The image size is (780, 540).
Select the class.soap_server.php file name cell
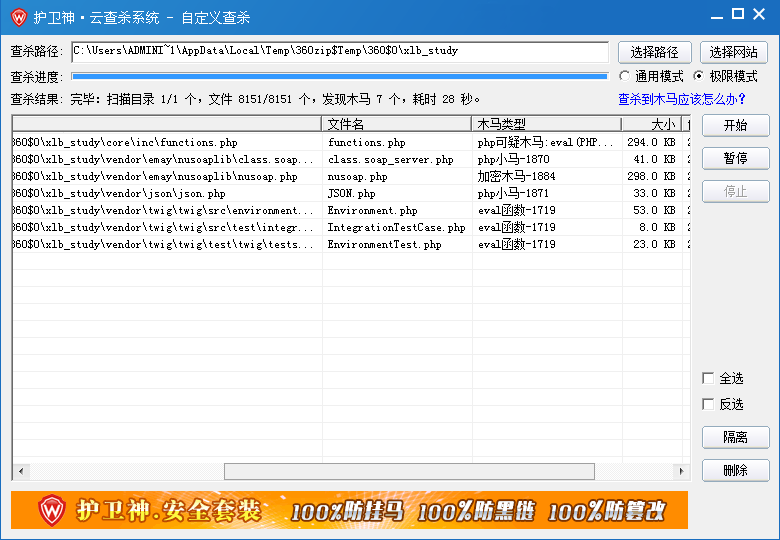[397, 160]
